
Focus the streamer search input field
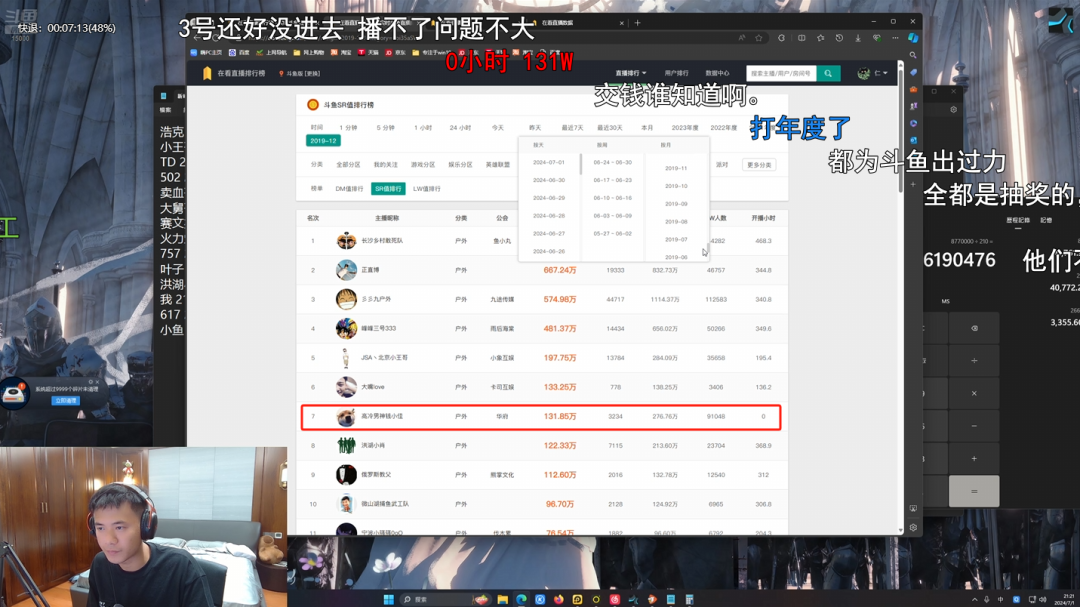781,73
